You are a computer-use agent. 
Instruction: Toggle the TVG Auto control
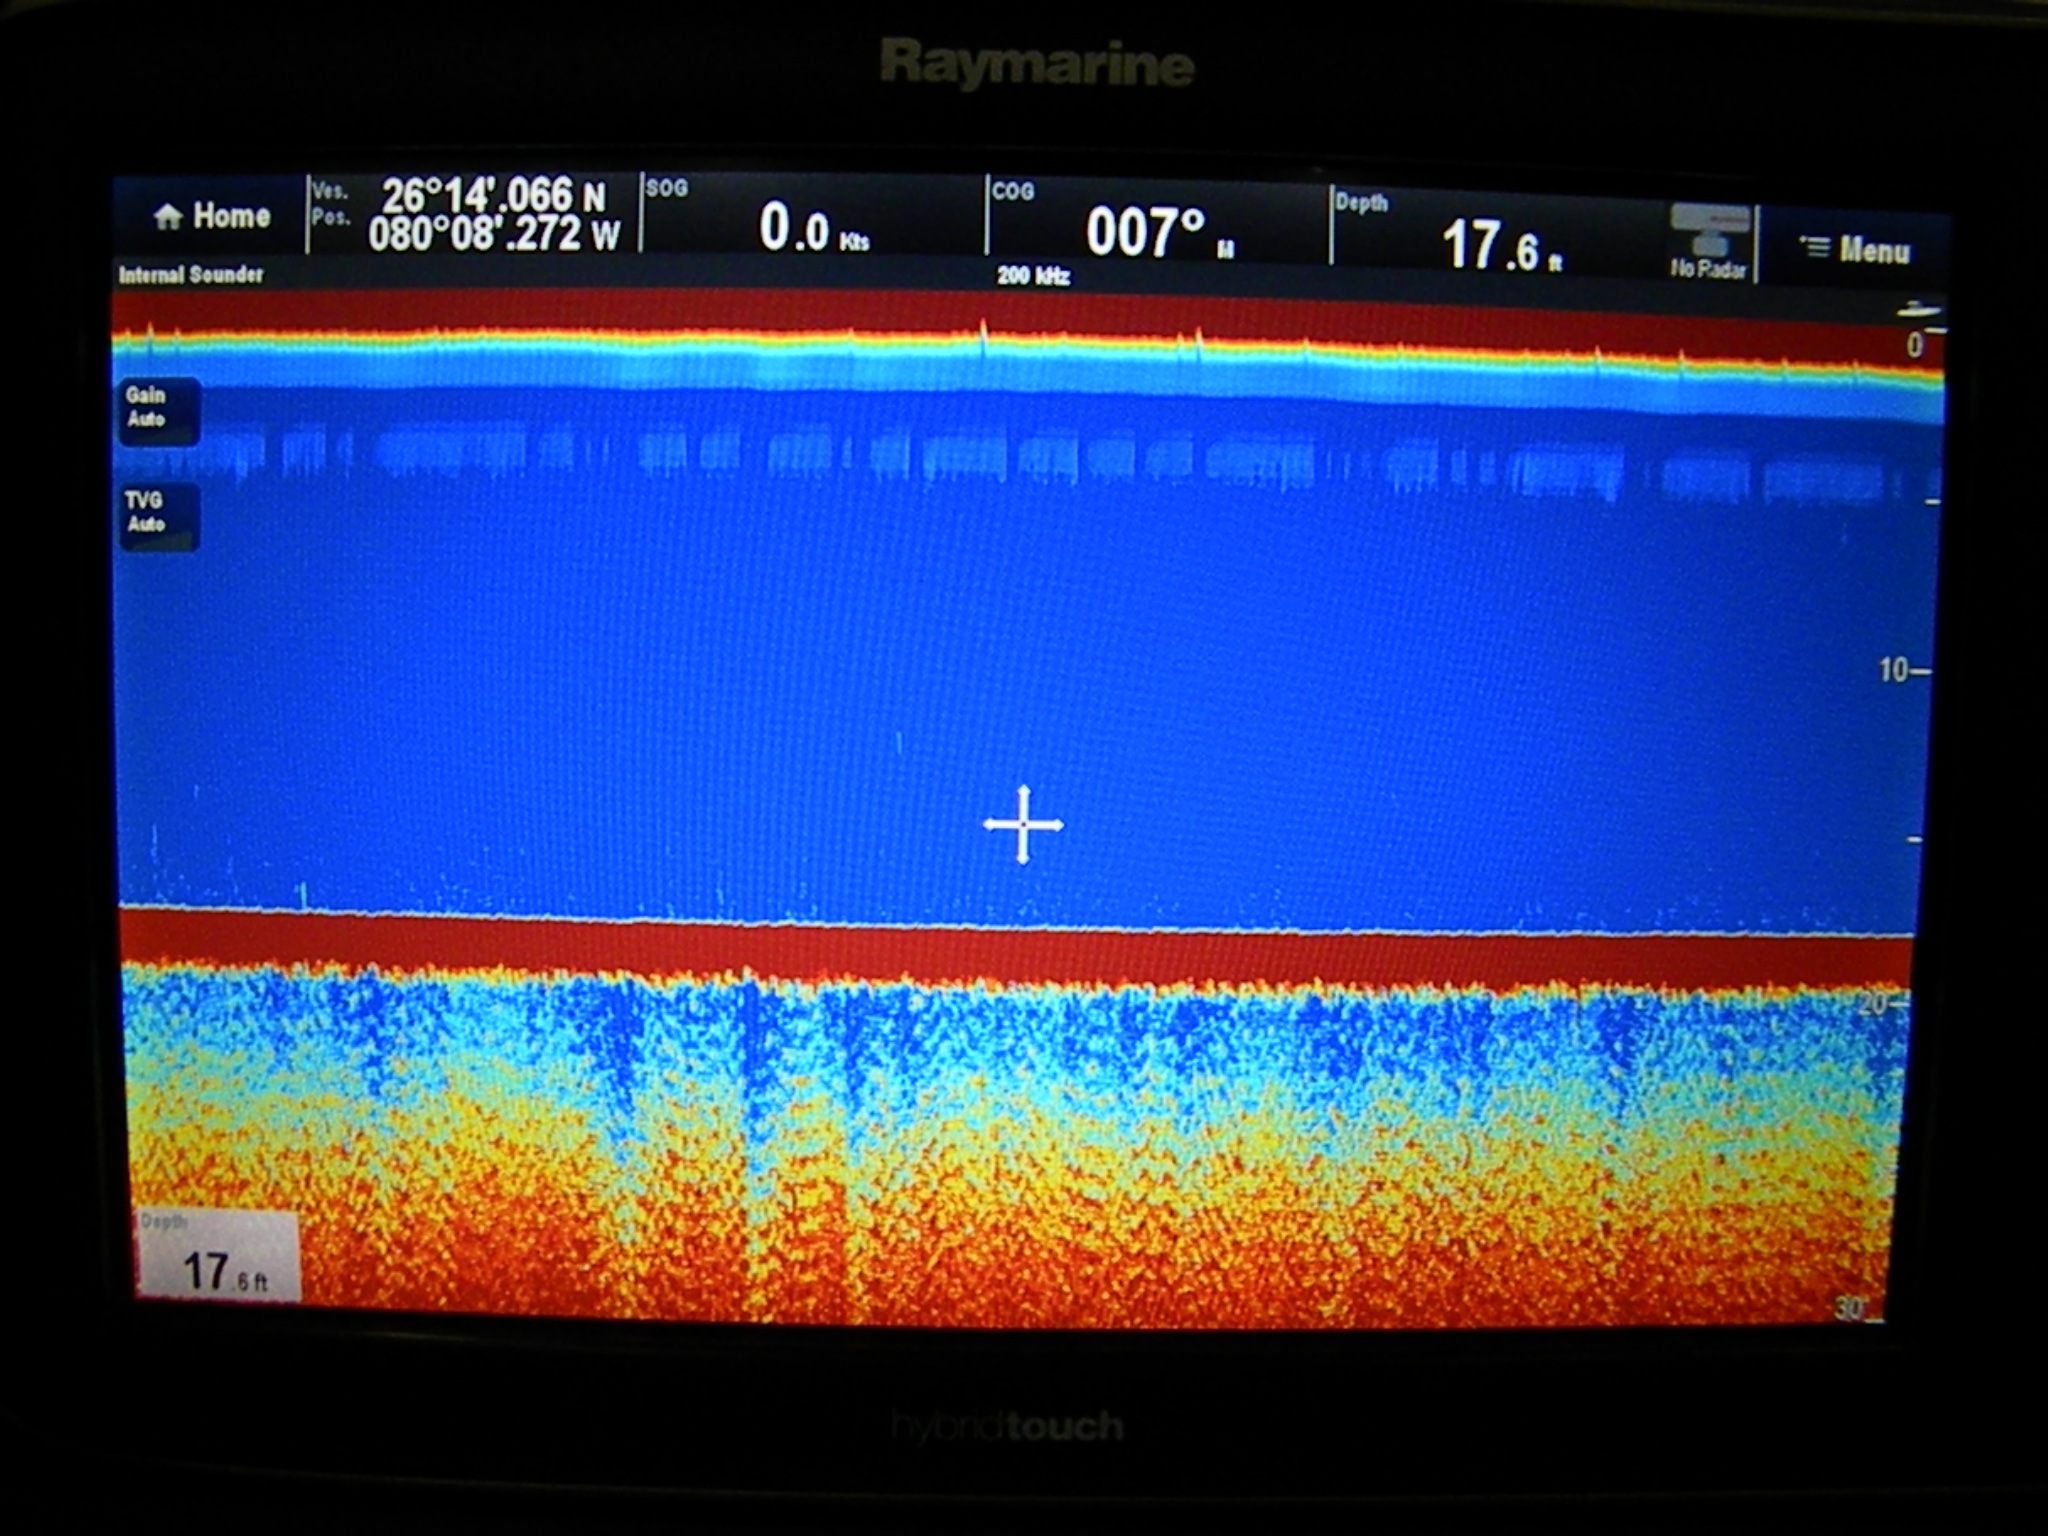coord(159,515)
